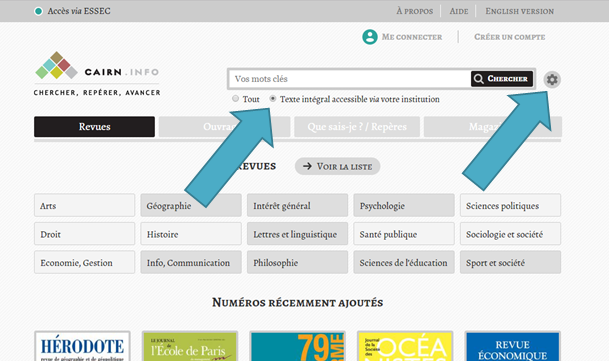
Task: Select Sociologie et société discipline
Action: [x=510, y=234]
